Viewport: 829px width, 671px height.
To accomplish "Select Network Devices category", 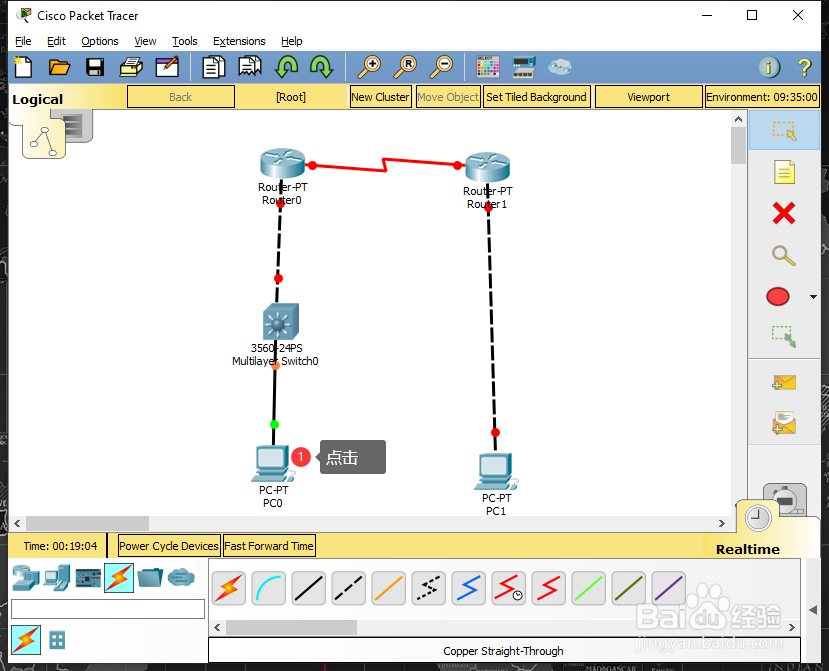I will (x=25, y=577).
